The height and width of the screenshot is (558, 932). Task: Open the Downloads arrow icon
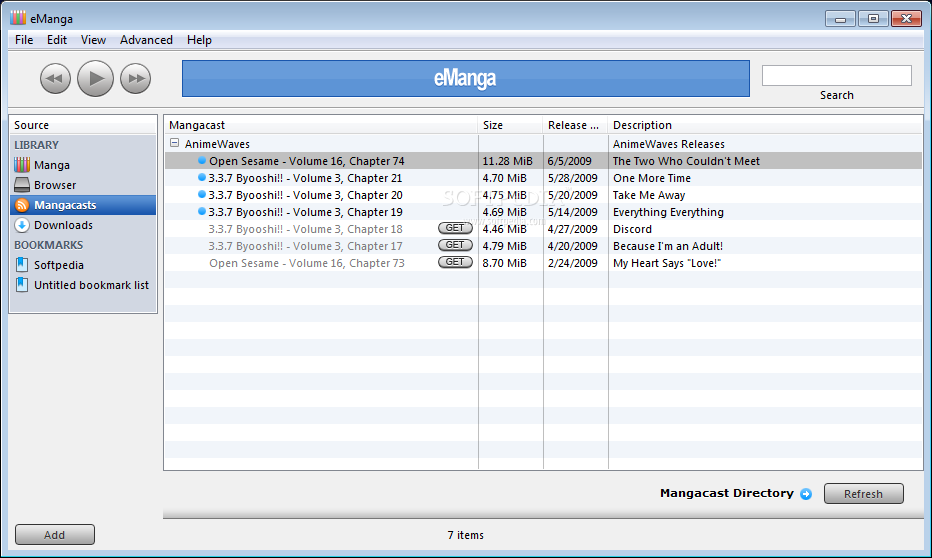point(22,225)
